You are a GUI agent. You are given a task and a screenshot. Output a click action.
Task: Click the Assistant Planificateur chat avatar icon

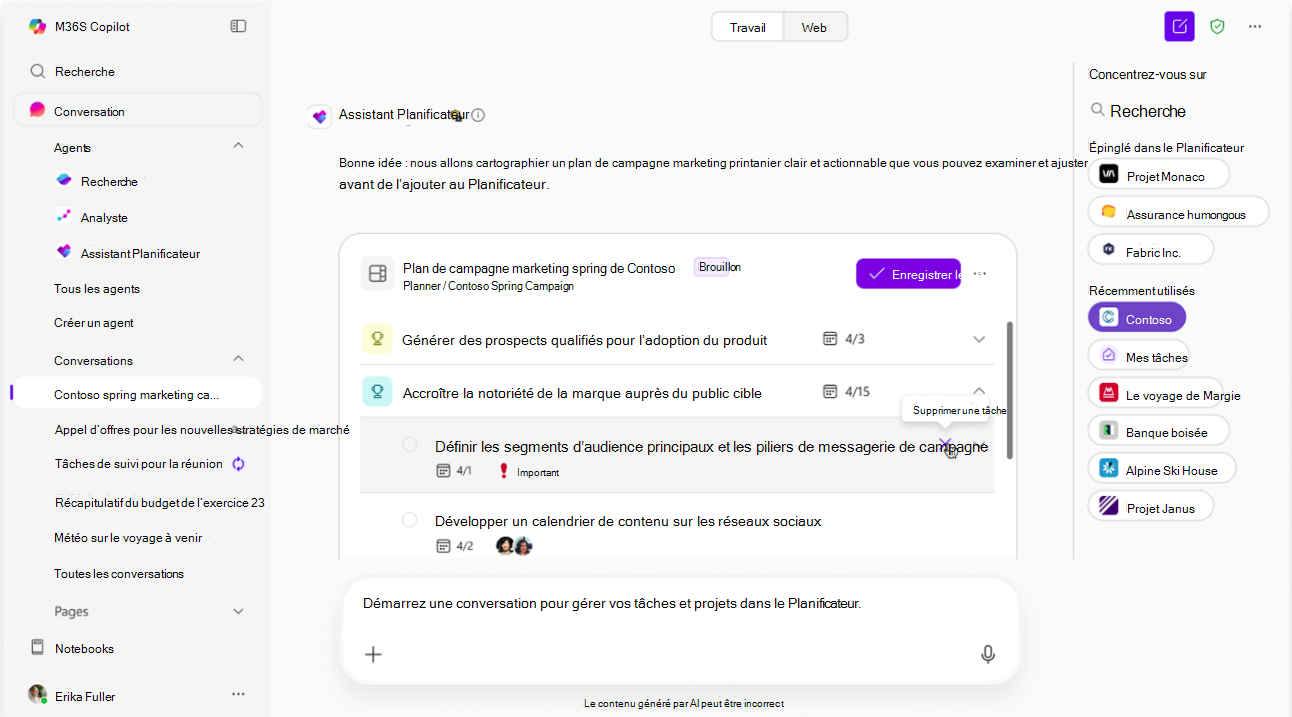(x=320, y=116)
